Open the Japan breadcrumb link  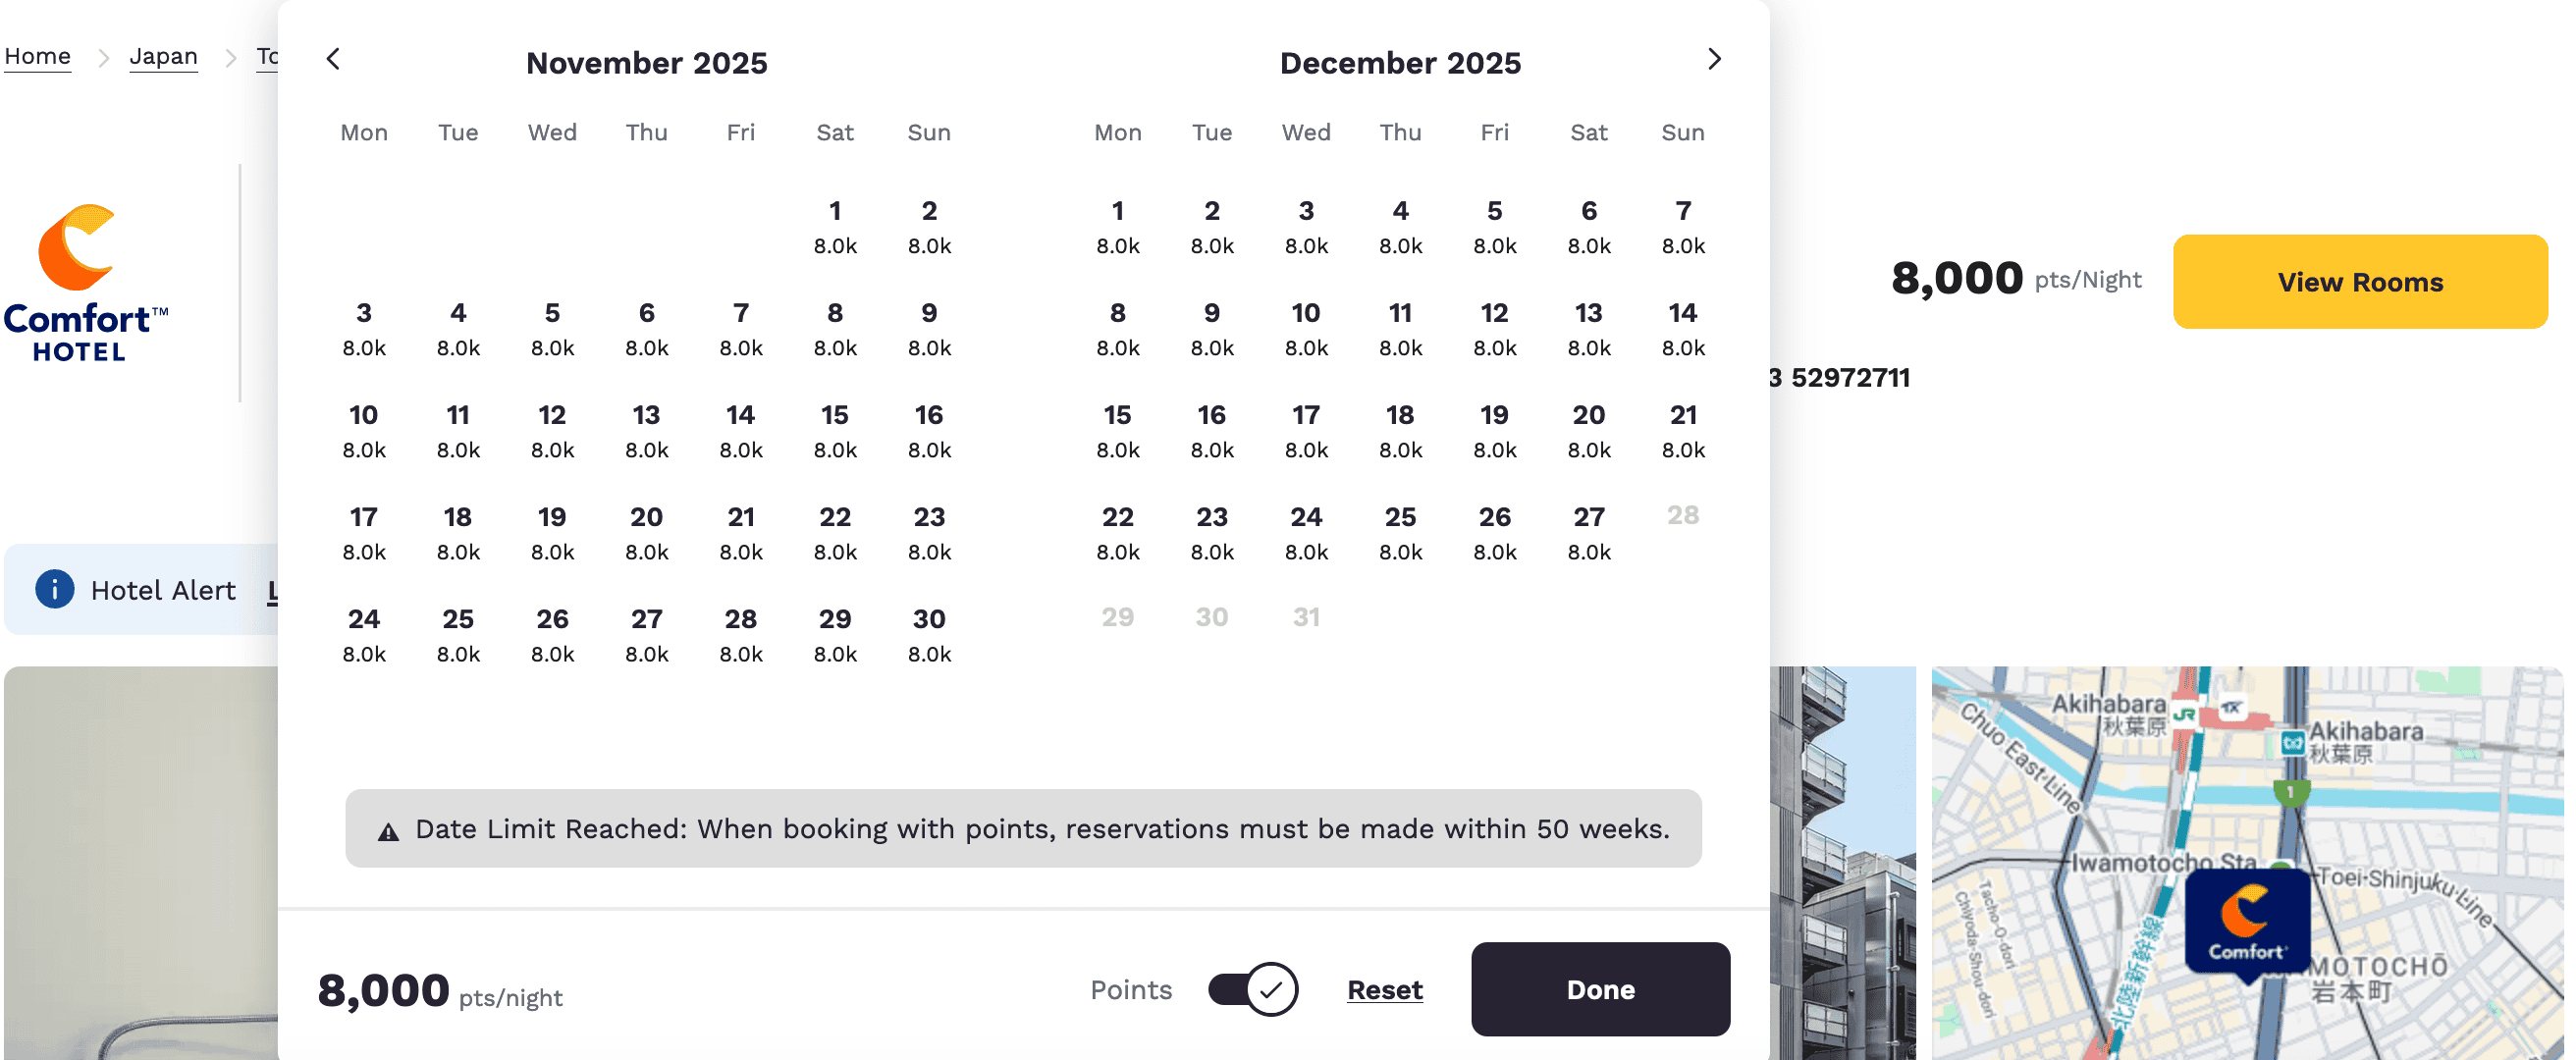click(x=163, y=56)
